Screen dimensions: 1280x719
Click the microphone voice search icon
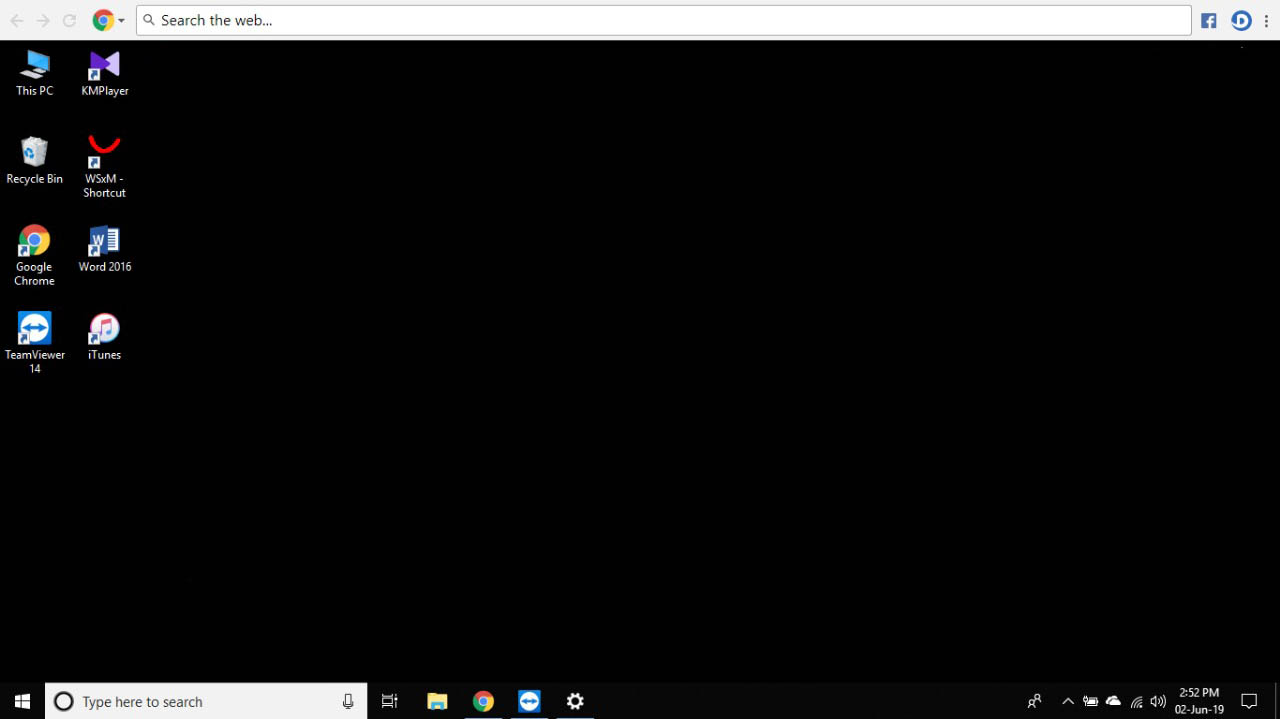click(348, 701)
